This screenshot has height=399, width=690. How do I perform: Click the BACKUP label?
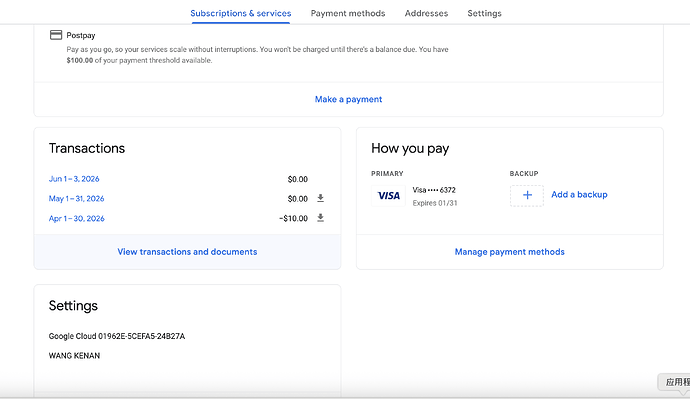(524, 174)
